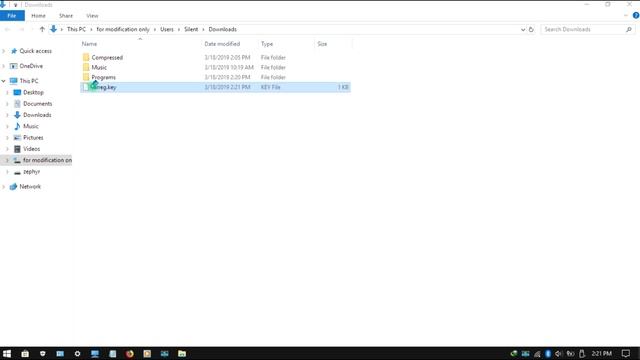Open Quick access in navigation pane

pyautogui.click(x=36, y=51)
